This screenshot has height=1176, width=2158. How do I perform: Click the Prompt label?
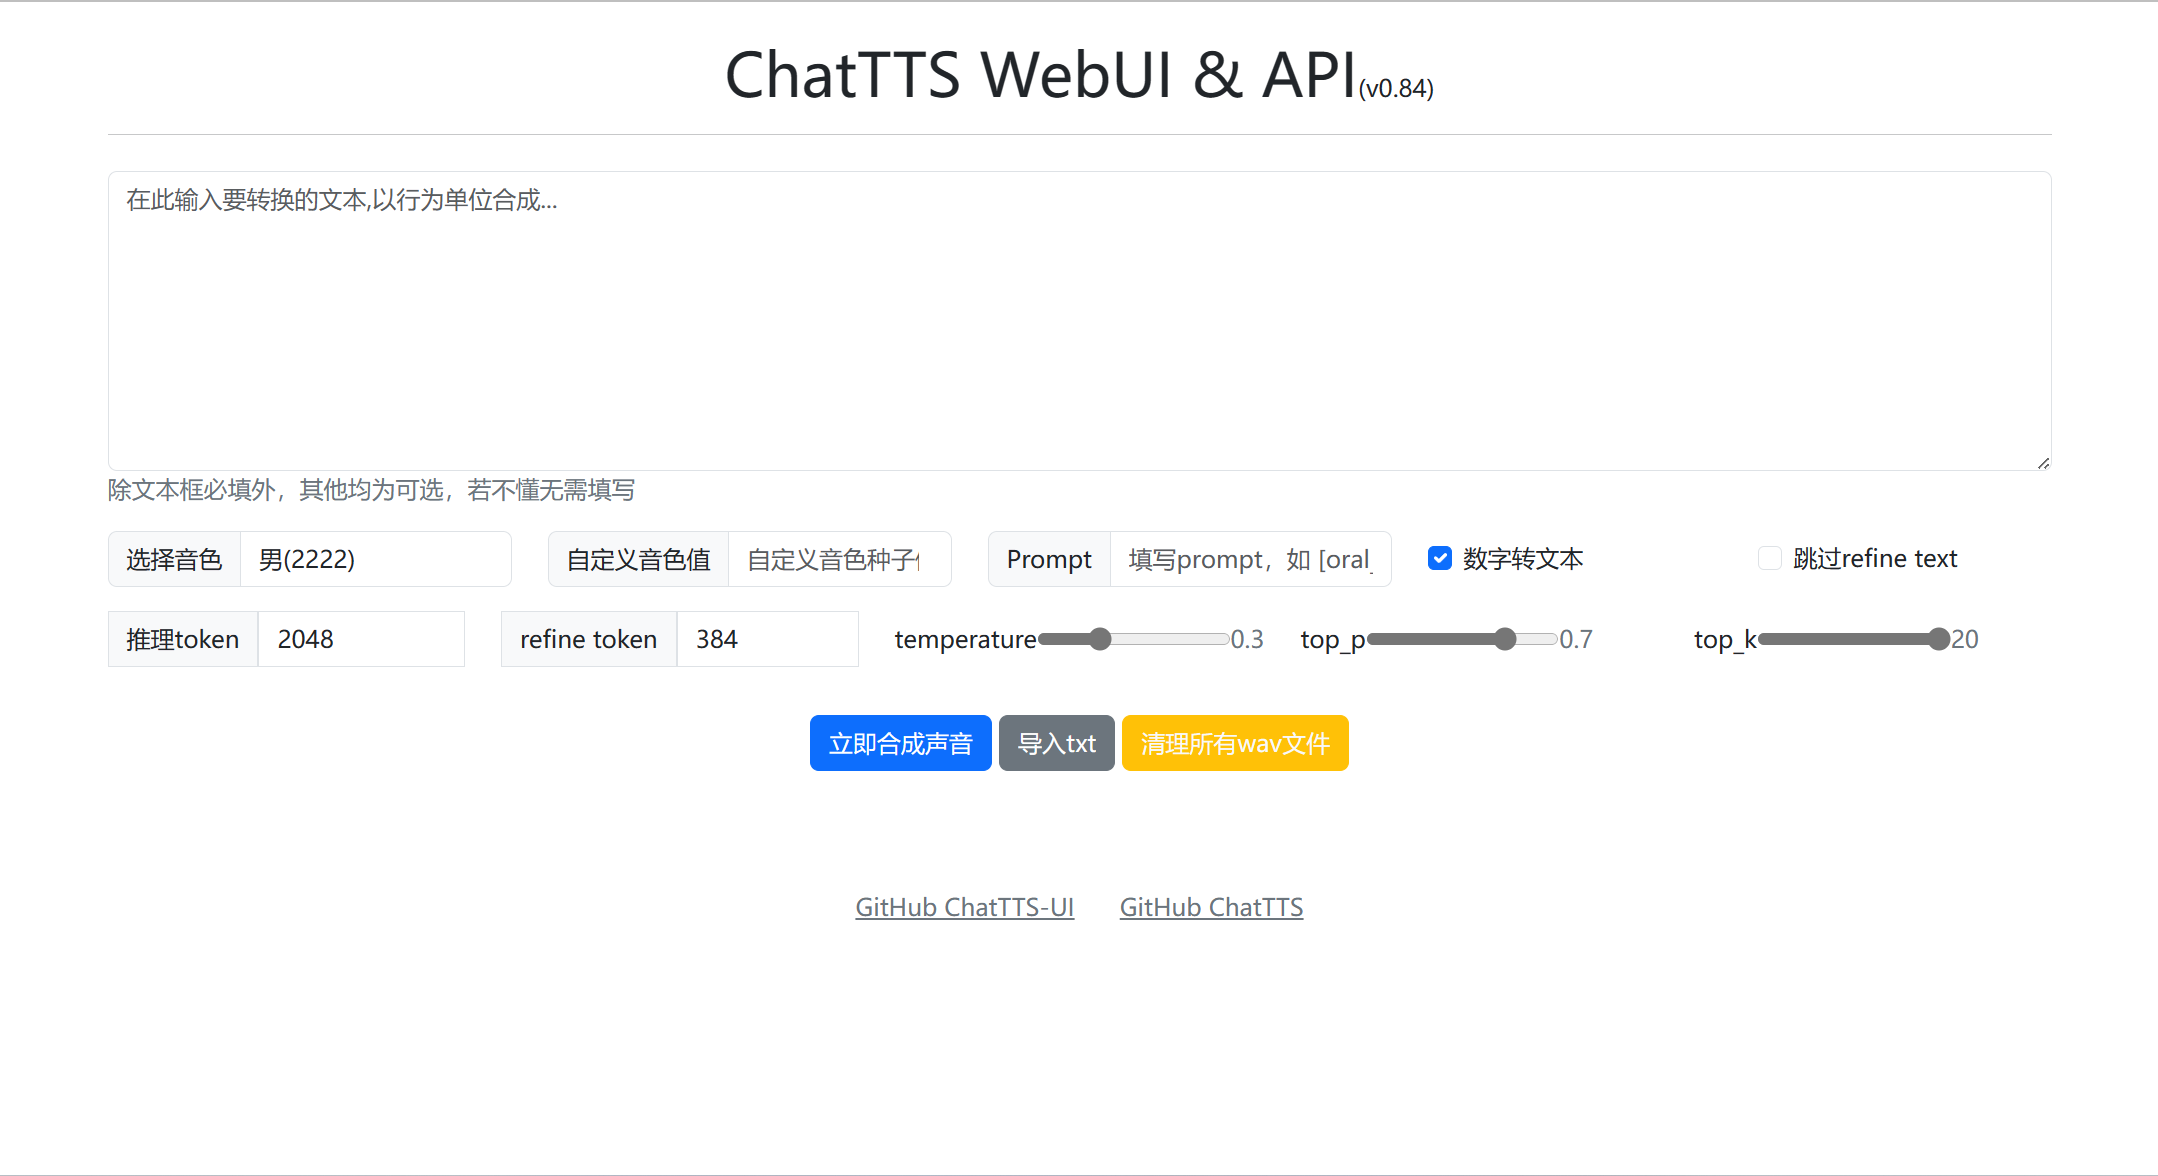[1049, 559]
